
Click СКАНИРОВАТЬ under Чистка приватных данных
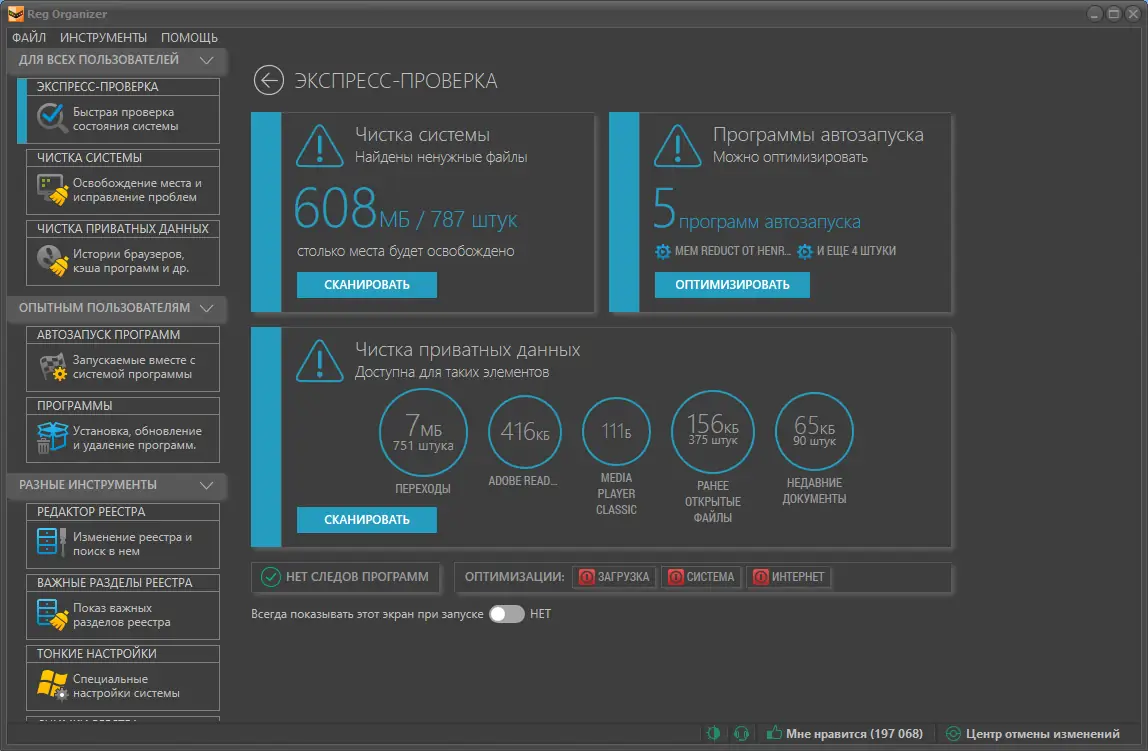(x=367, y=520)
